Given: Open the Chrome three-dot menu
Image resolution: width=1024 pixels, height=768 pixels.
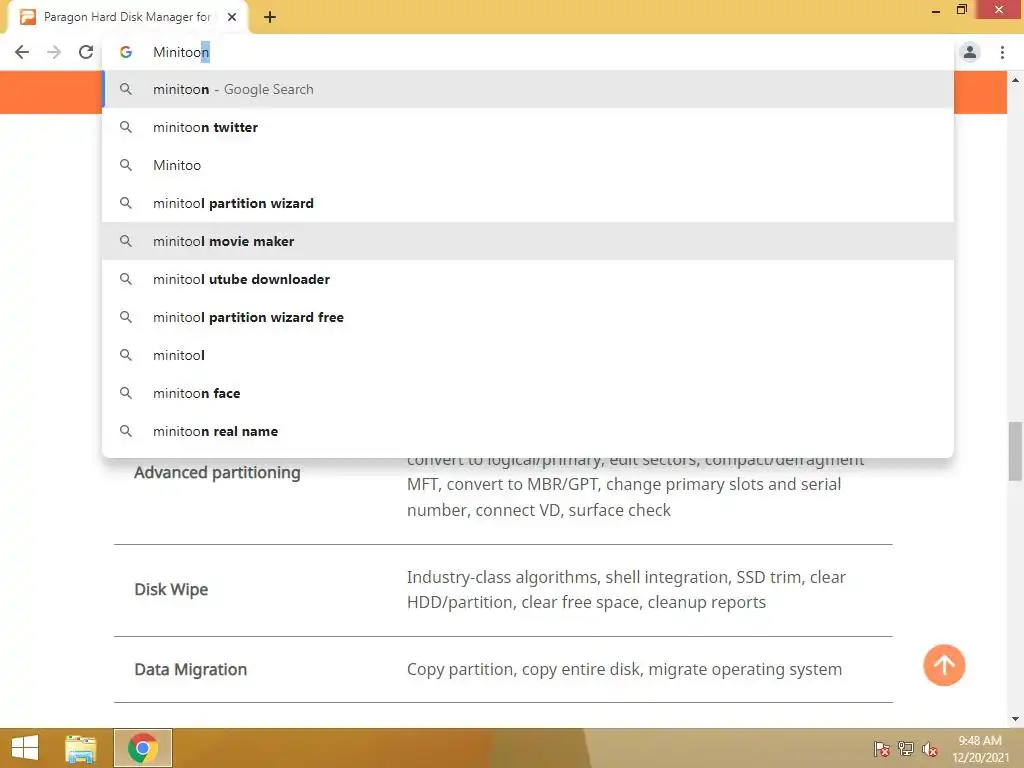Looking at the screenshot, I should (1002, 52).
